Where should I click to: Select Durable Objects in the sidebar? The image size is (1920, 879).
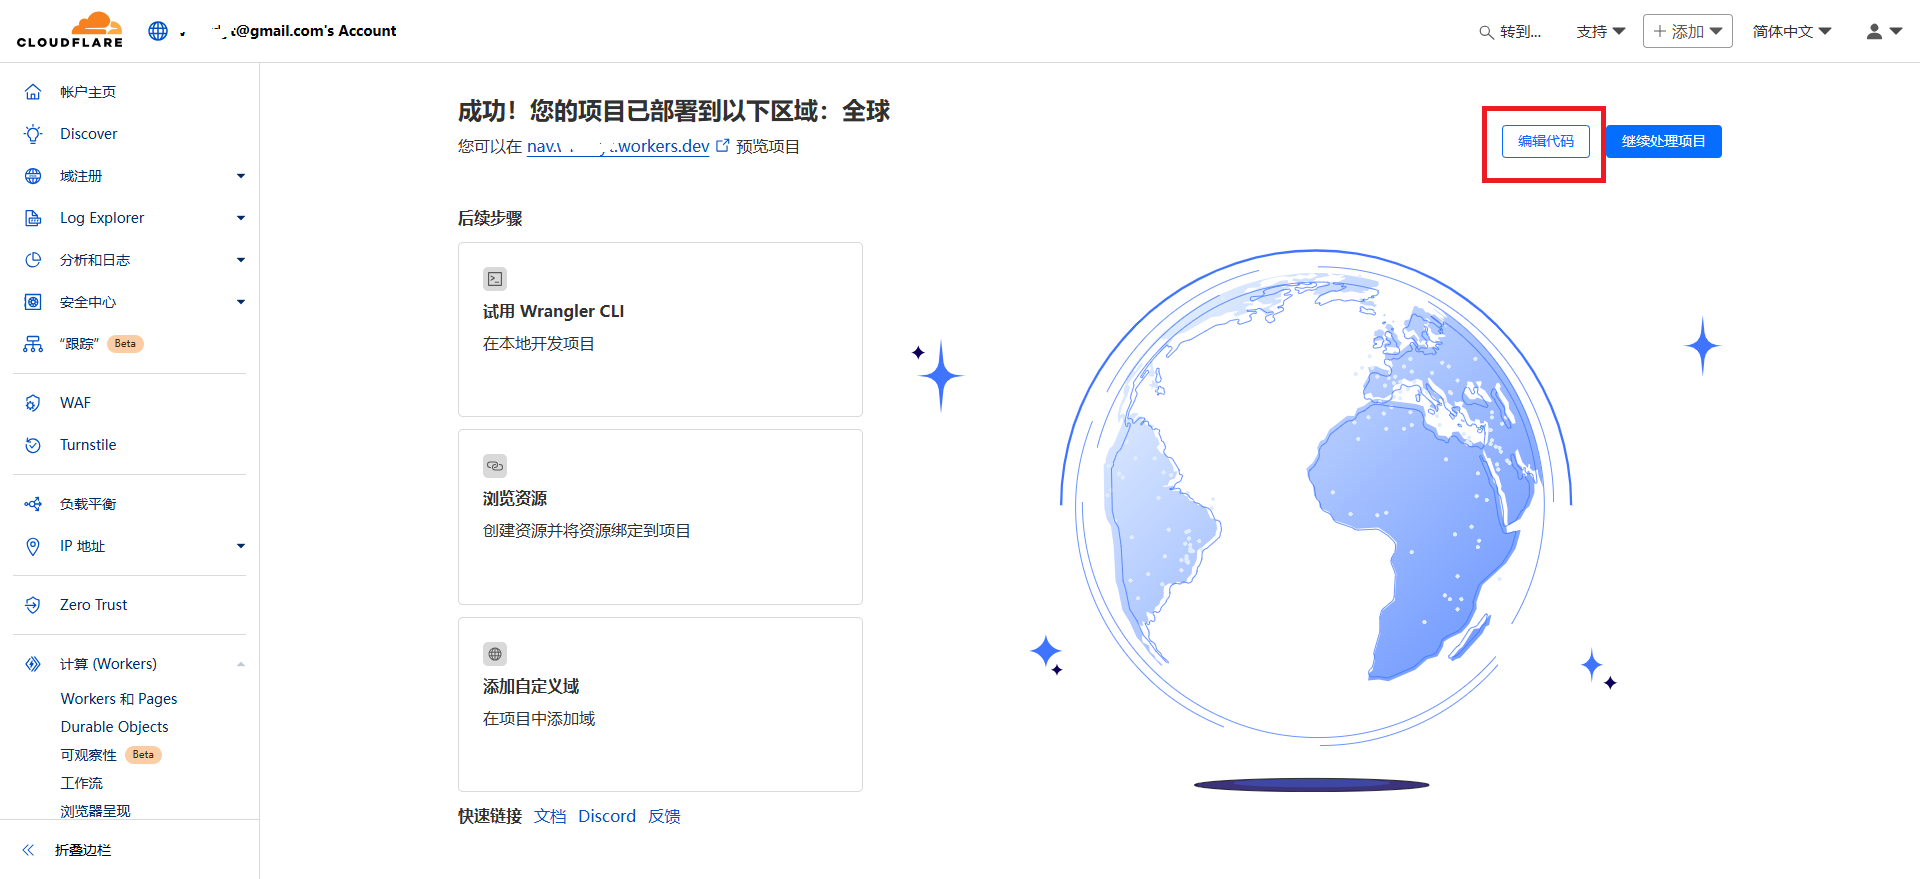coord(114,727)
